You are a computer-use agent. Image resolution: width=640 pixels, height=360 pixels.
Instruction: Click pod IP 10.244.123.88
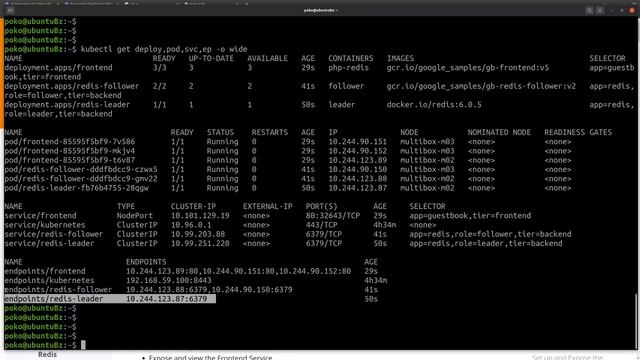pyautogui.click(x=358, y=179)
